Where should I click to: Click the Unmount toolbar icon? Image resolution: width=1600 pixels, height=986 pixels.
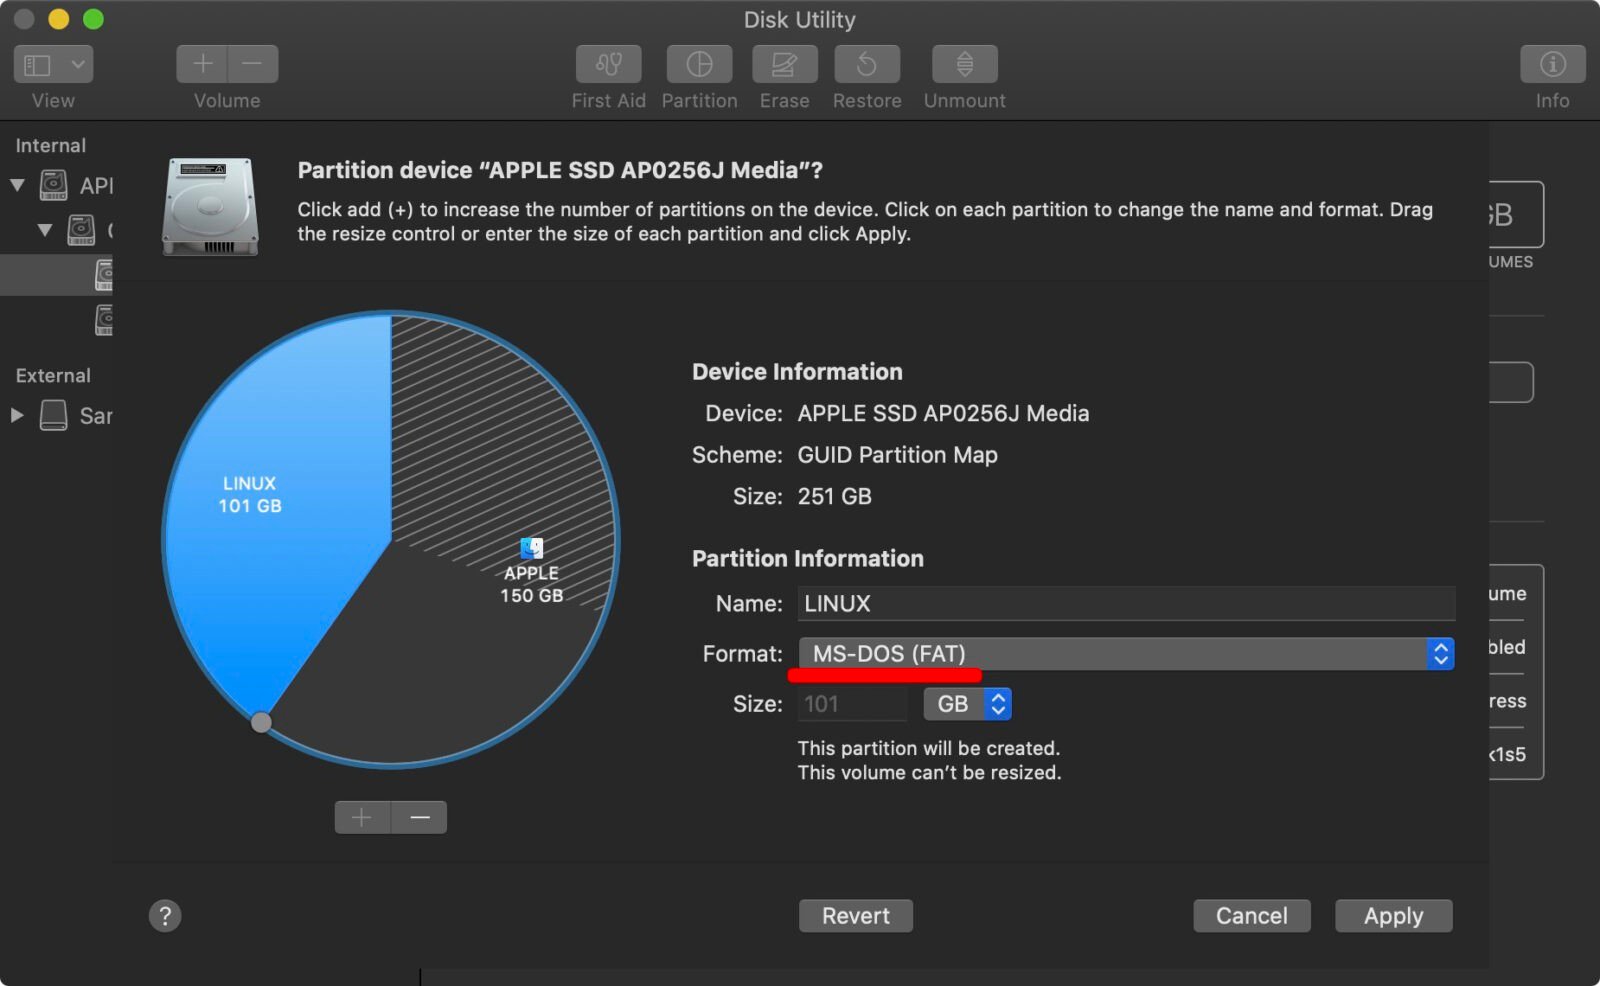coord(965,65)
